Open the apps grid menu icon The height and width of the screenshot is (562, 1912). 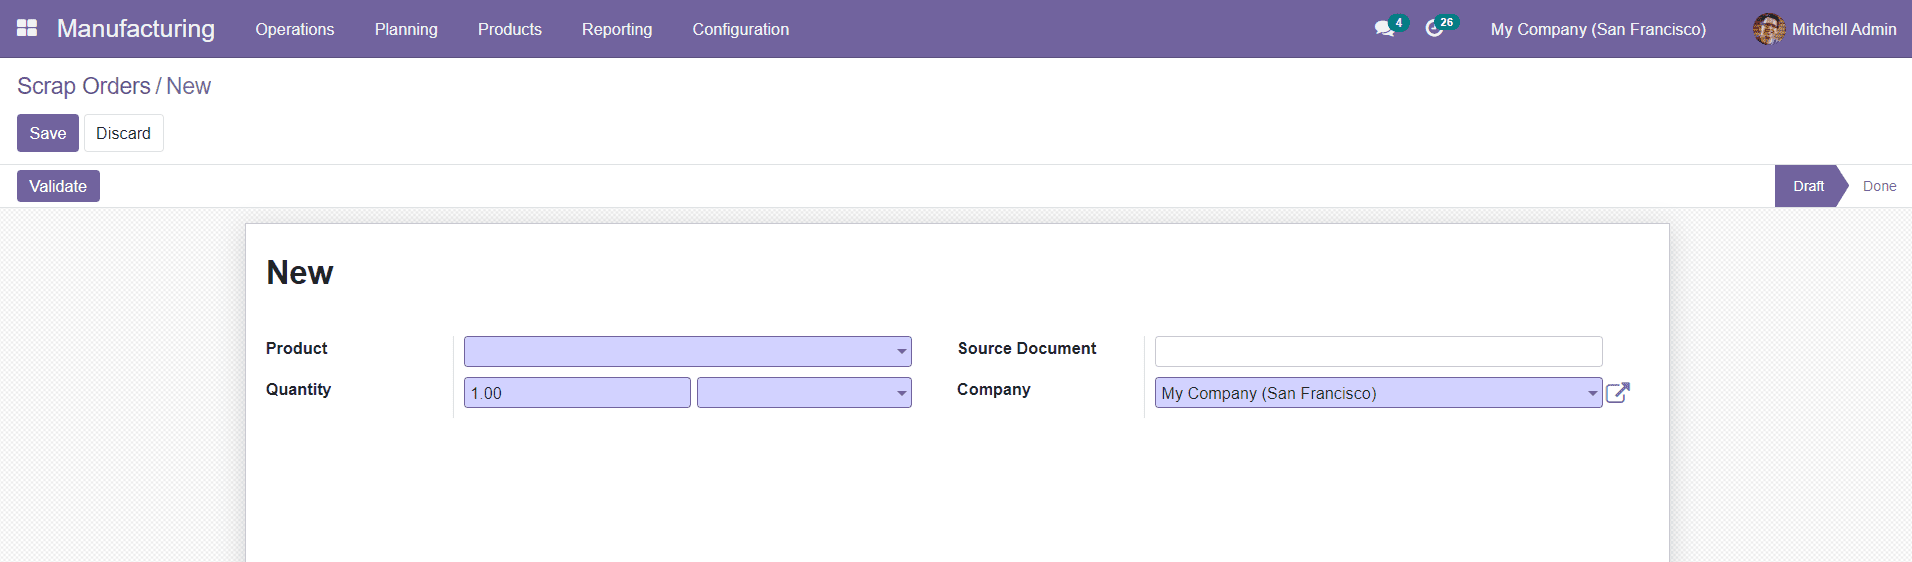[x=27, y=28]
